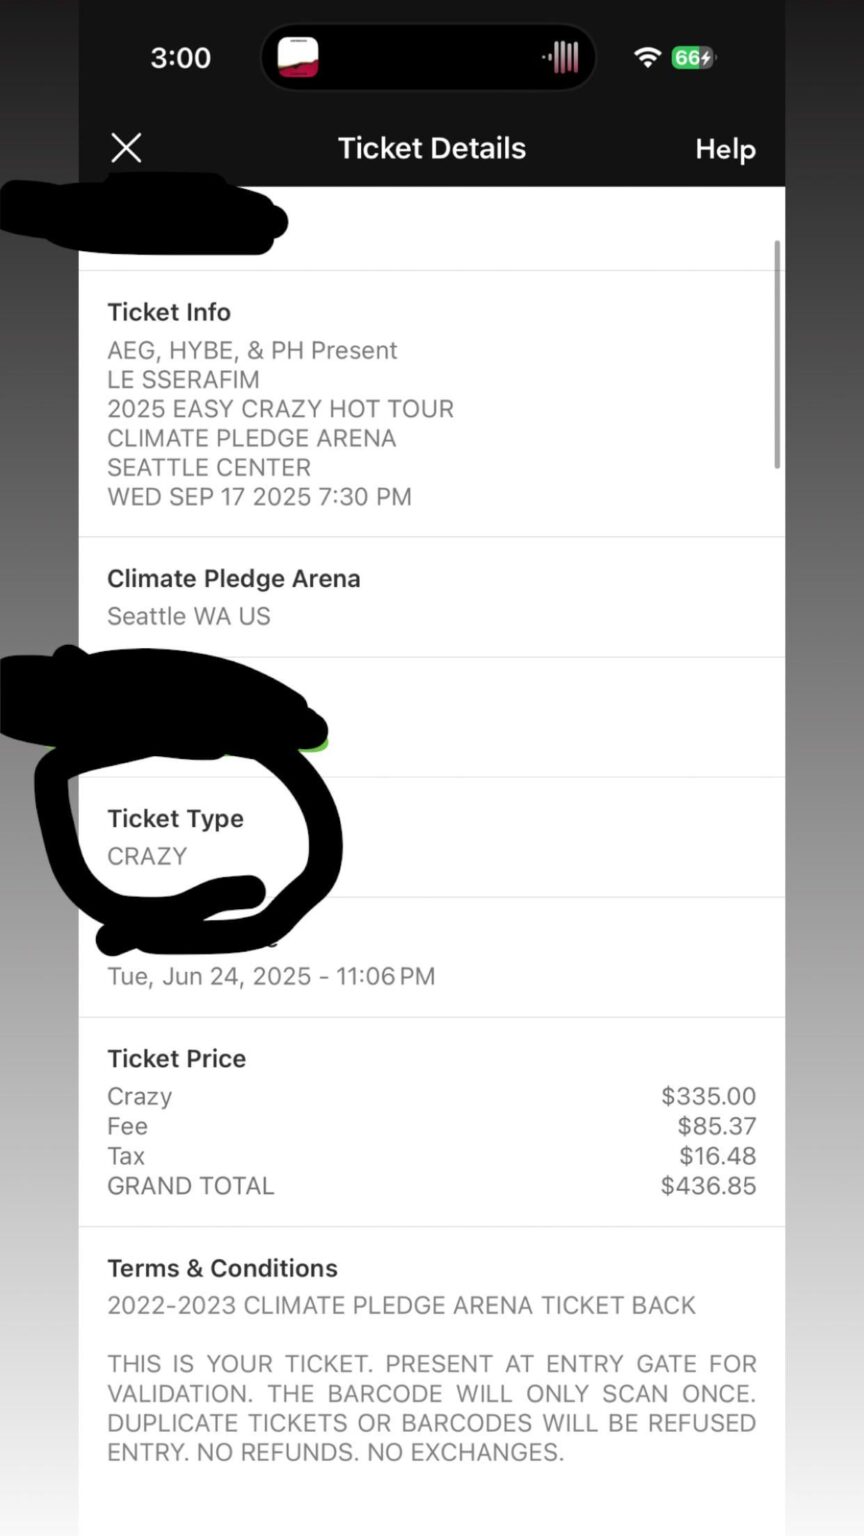The width and height of the screenshot is (864, 1536).
Task: Tap the audio waveform indicator in Dynamic Island
Action: point(561,58)
